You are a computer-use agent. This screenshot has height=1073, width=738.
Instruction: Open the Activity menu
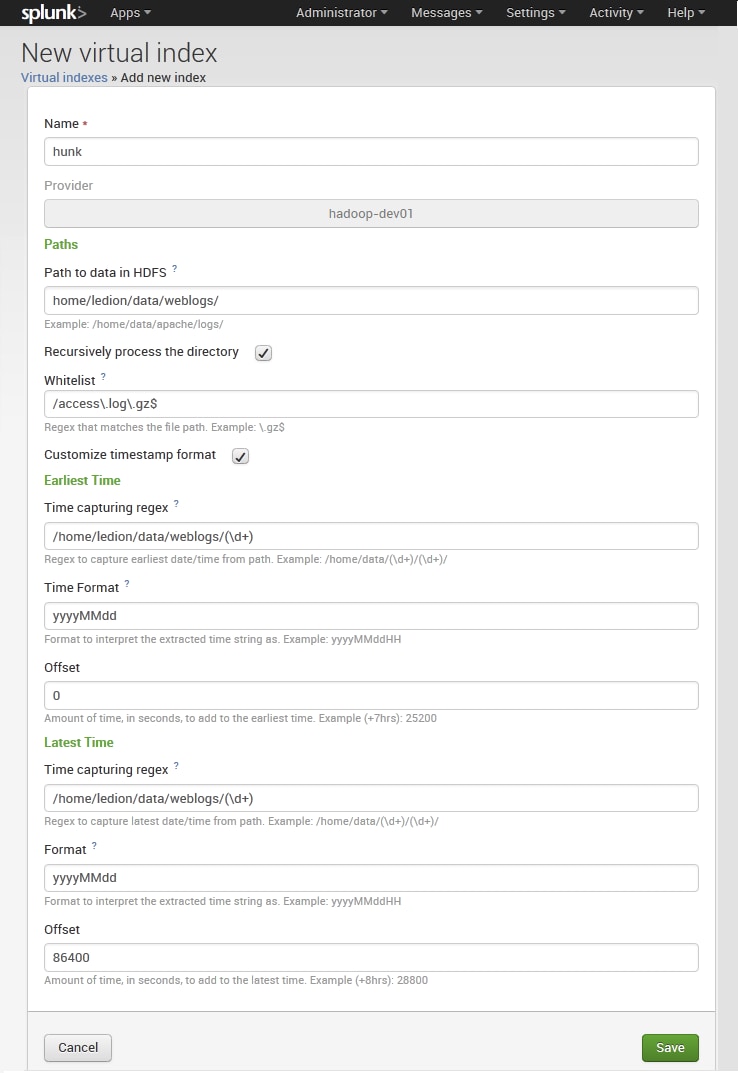pos(616,13)
